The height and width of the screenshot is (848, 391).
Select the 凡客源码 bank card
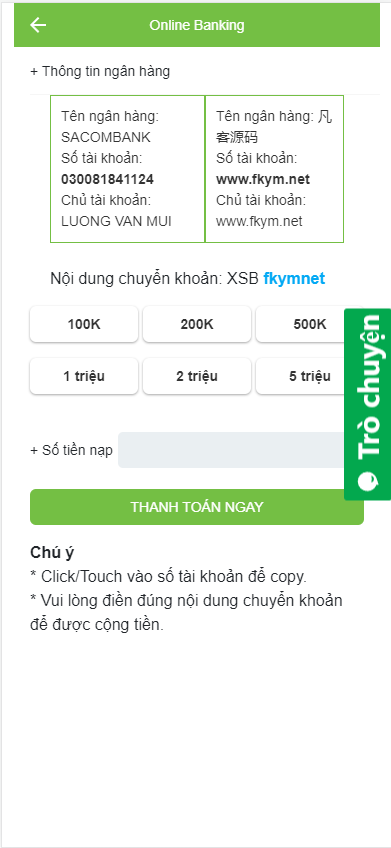click(x=275, y=169)
